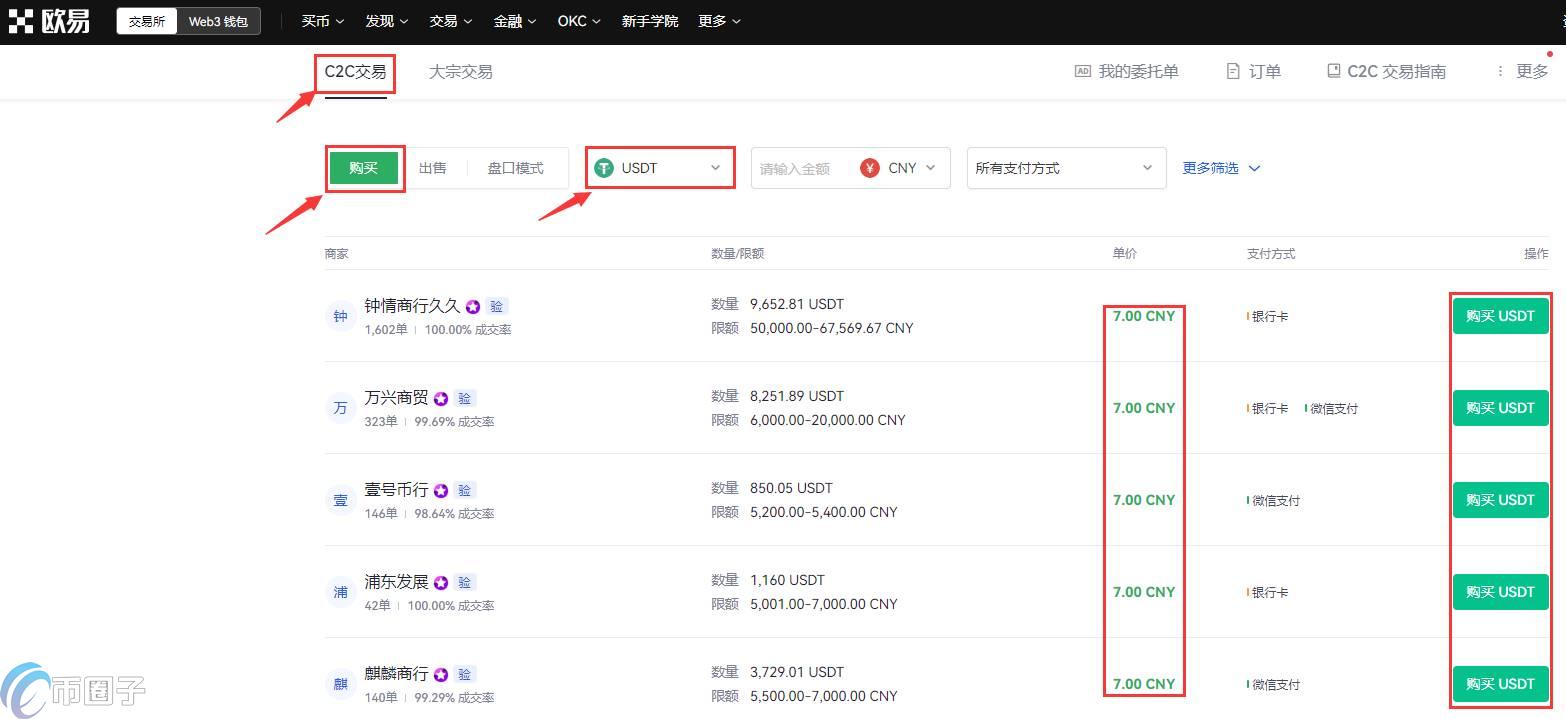Open the 买币 top menu
The width and height of the screenshot is (1566, 719).
[322, 21]
